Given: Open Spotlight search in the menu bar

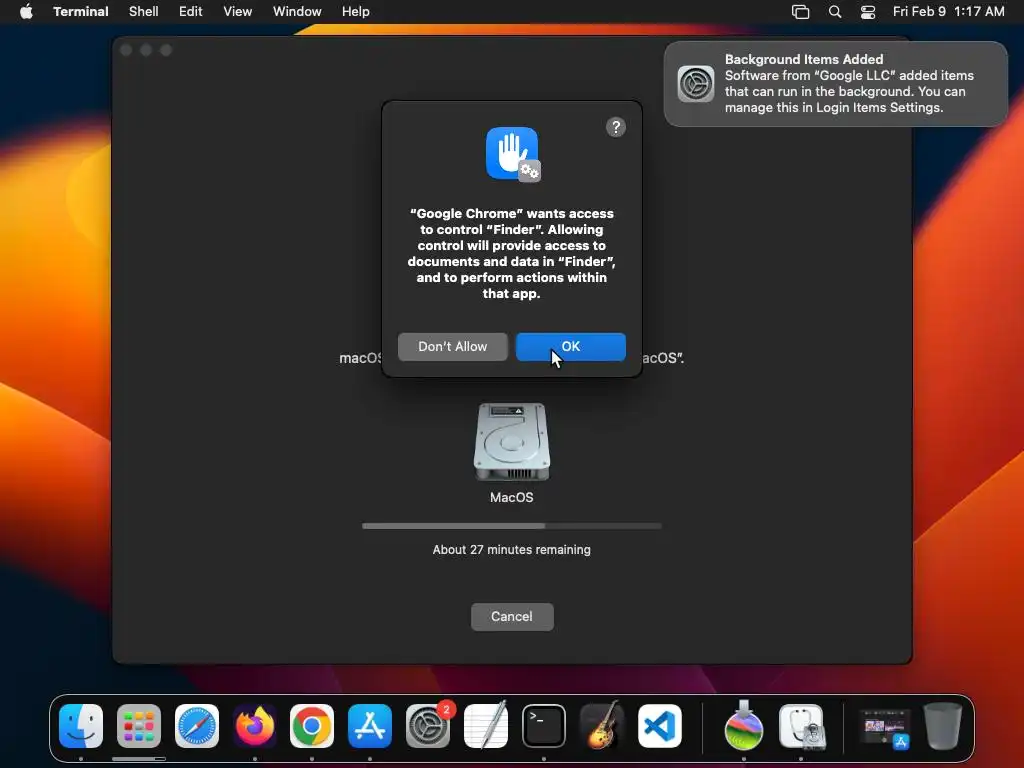Looking at the screenshot, I should point(835,12).
